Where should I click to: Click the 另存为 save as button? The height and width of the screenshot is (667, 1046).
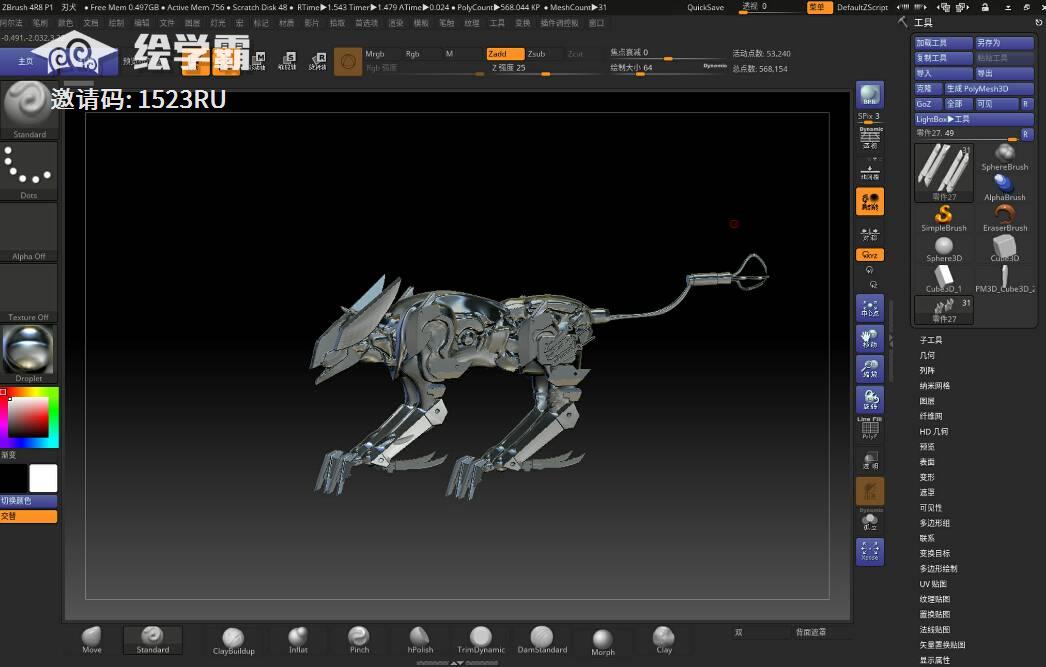(x=1004, y=43)
